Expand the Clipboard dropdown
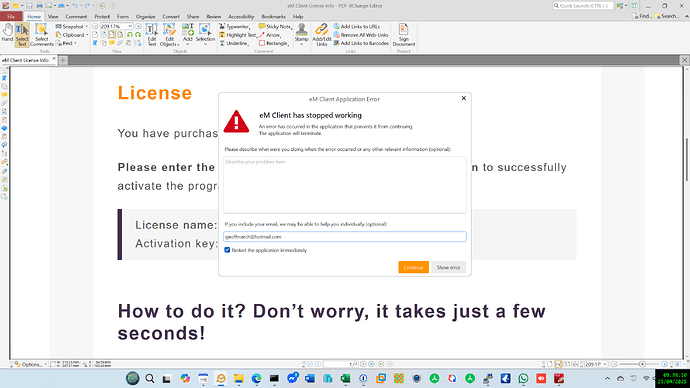Image resolution: width=690 pixels, height=388 pixels. point(87,35)
